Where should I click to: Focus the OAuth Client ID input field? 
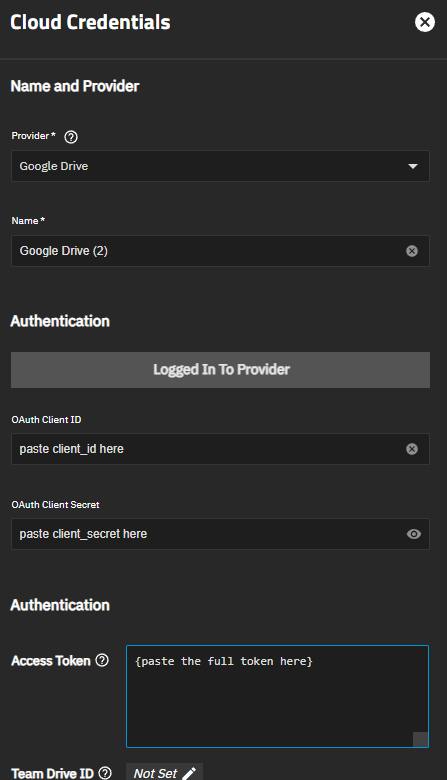point(209,449)
